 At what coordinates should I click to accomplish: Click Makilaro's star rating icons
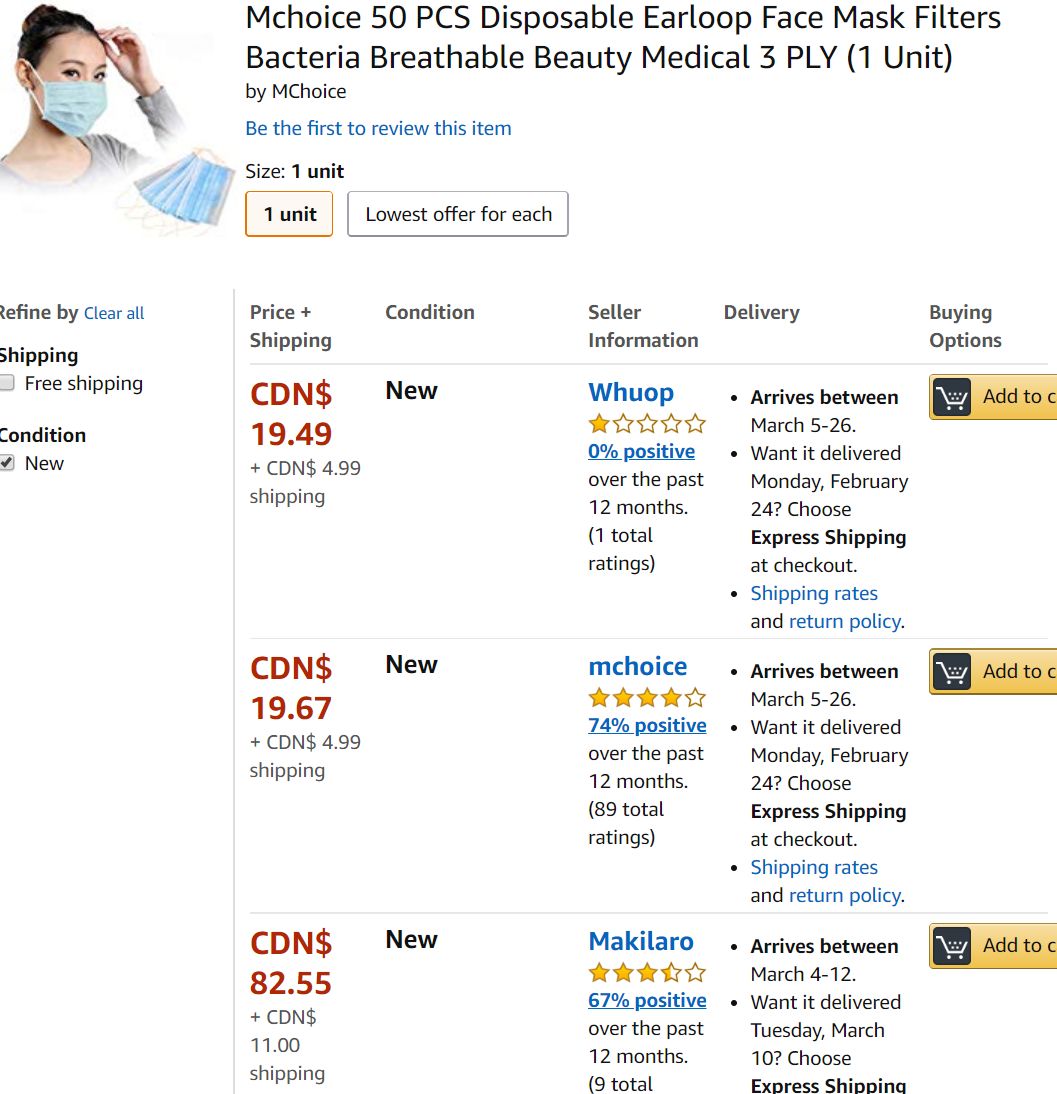647,972
